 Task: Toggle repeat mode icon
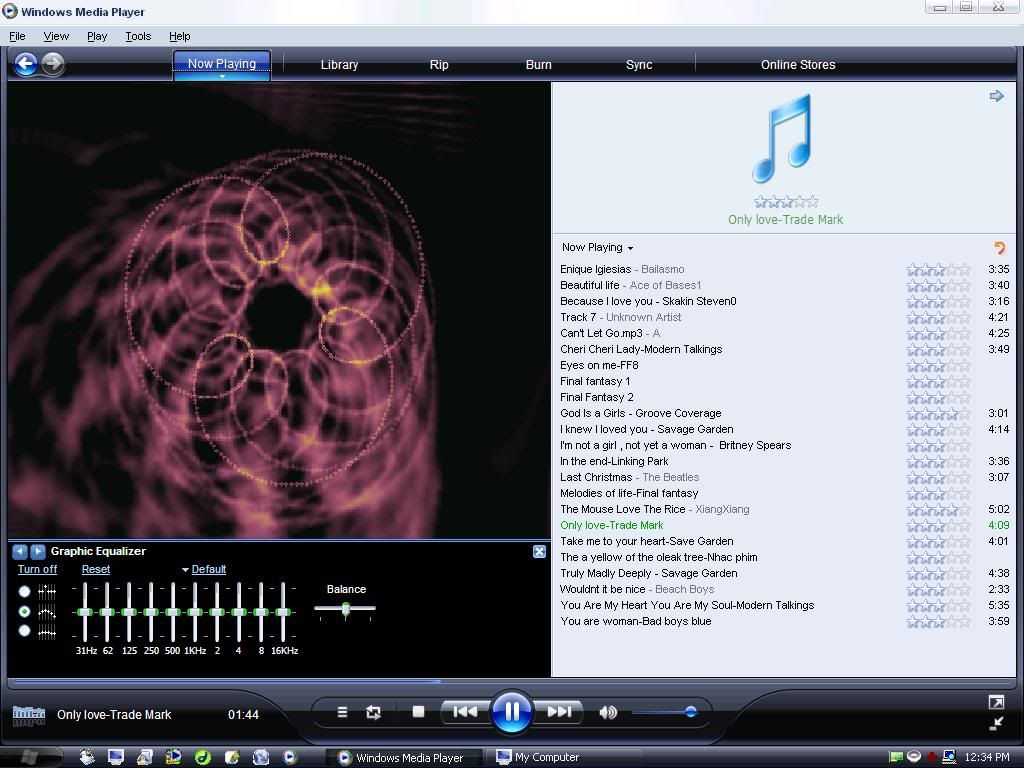[373, 712]
